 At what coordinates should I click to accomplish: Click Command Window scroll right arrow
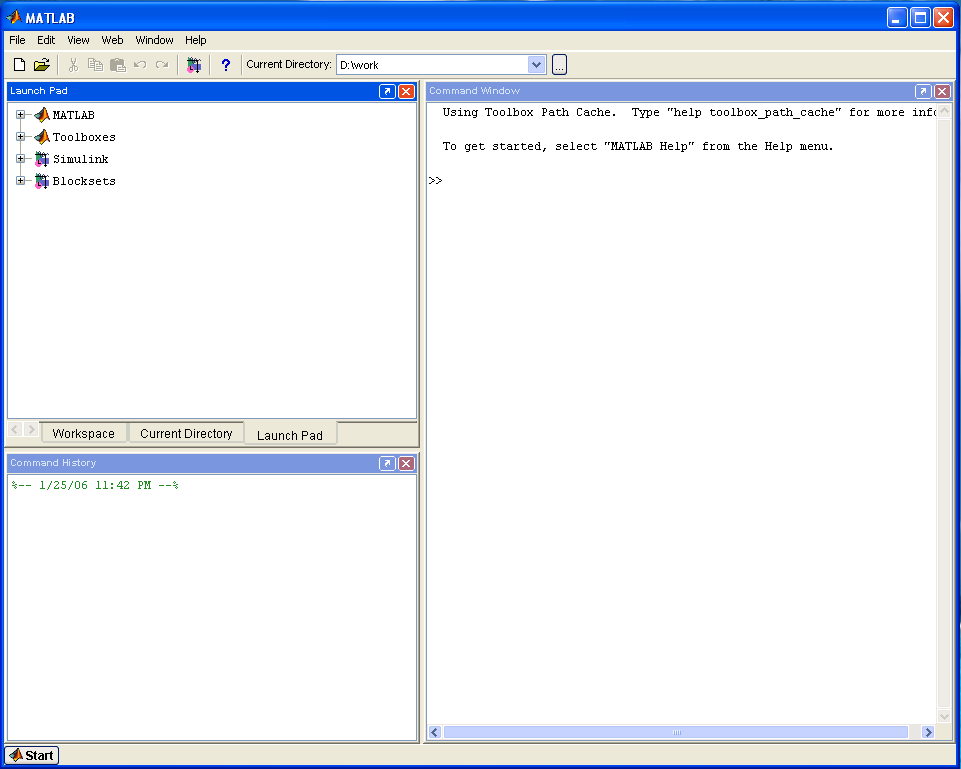pyautogui.click(x=928, y=732)
